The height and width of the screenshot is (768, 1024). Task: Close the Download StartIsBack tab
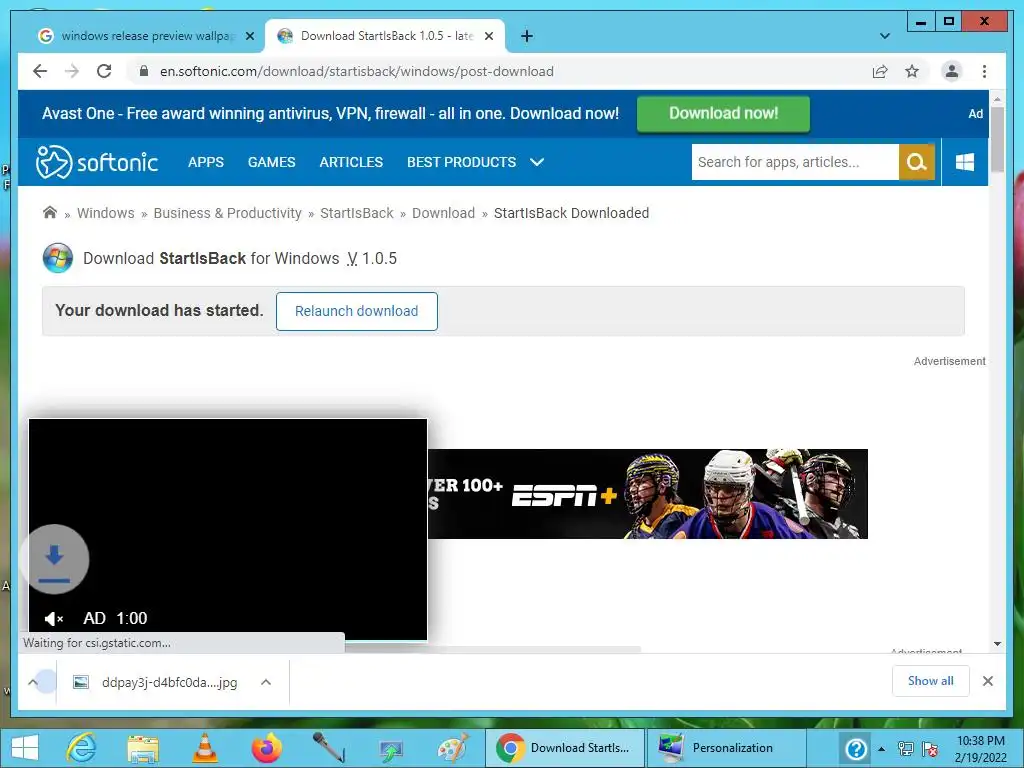488,36
